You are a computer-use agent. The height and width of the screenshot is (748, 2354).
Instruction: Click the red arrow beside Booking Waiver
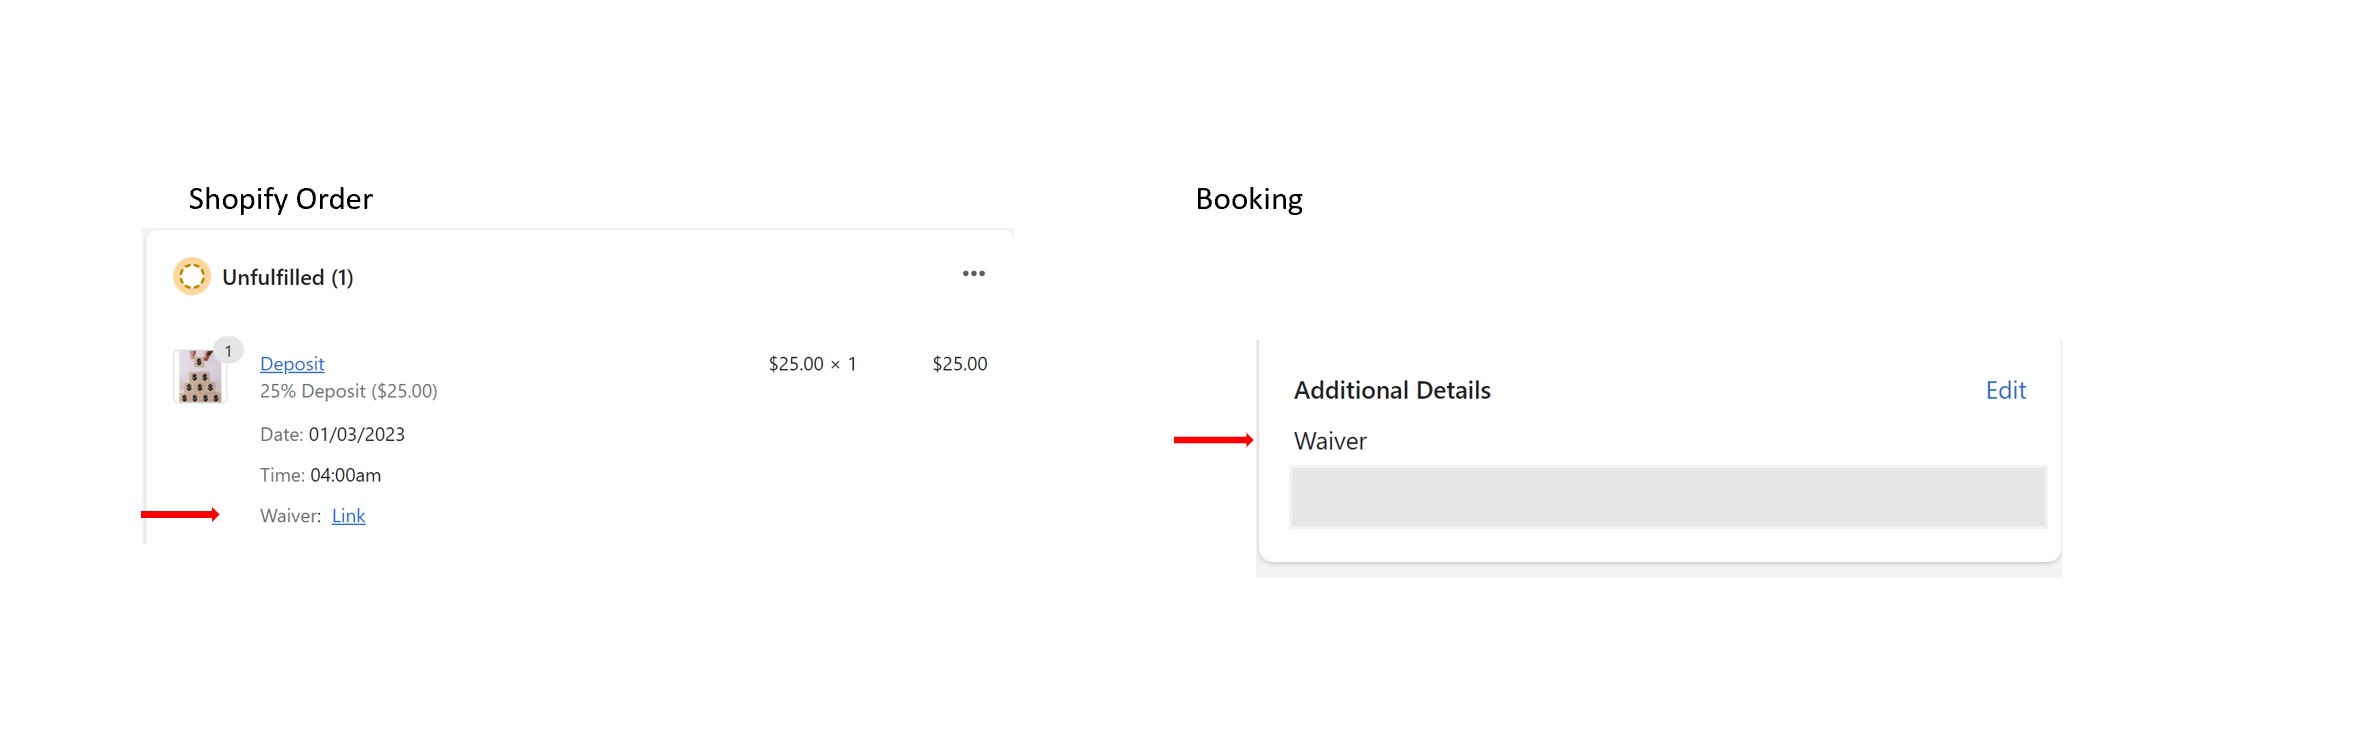(x=1213, y=440)
